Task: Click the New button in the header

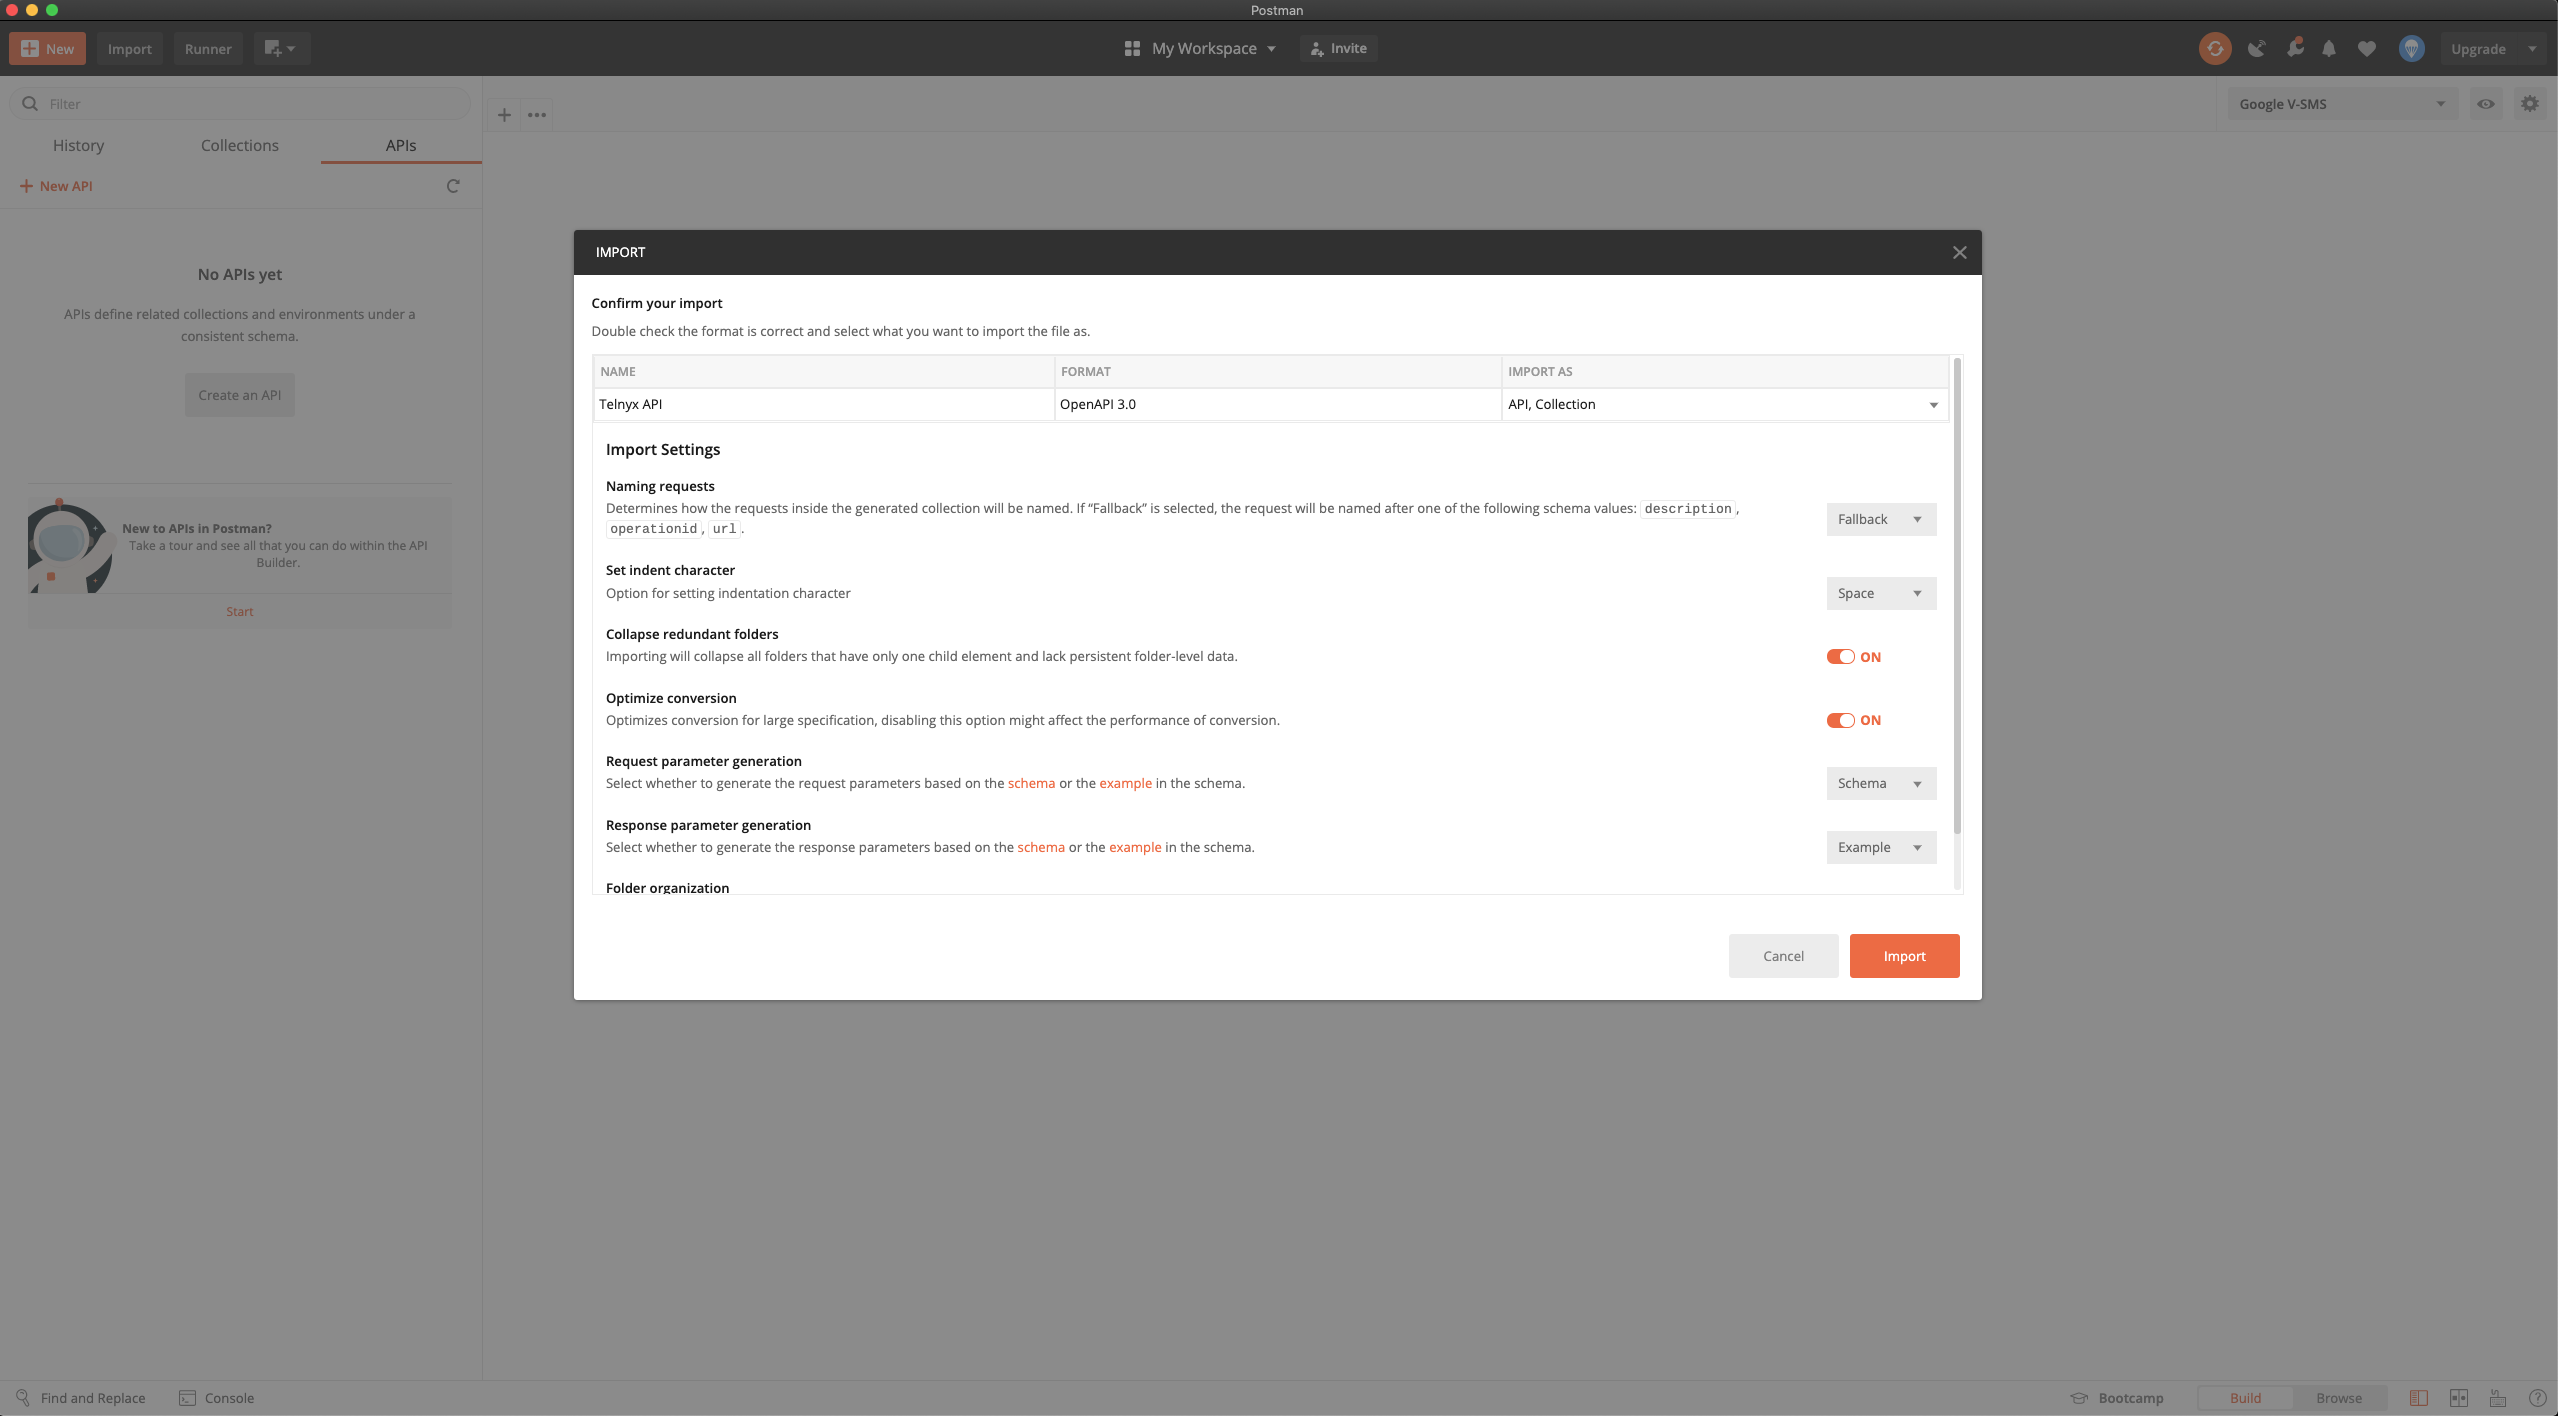Action: point(47,48)
